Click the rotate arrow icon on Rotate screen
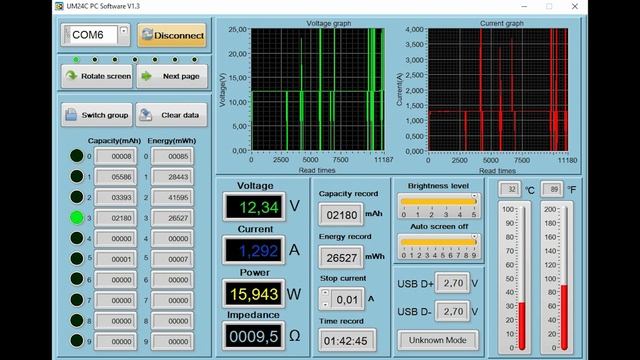The image size is (640, 360). coord(71,76)
